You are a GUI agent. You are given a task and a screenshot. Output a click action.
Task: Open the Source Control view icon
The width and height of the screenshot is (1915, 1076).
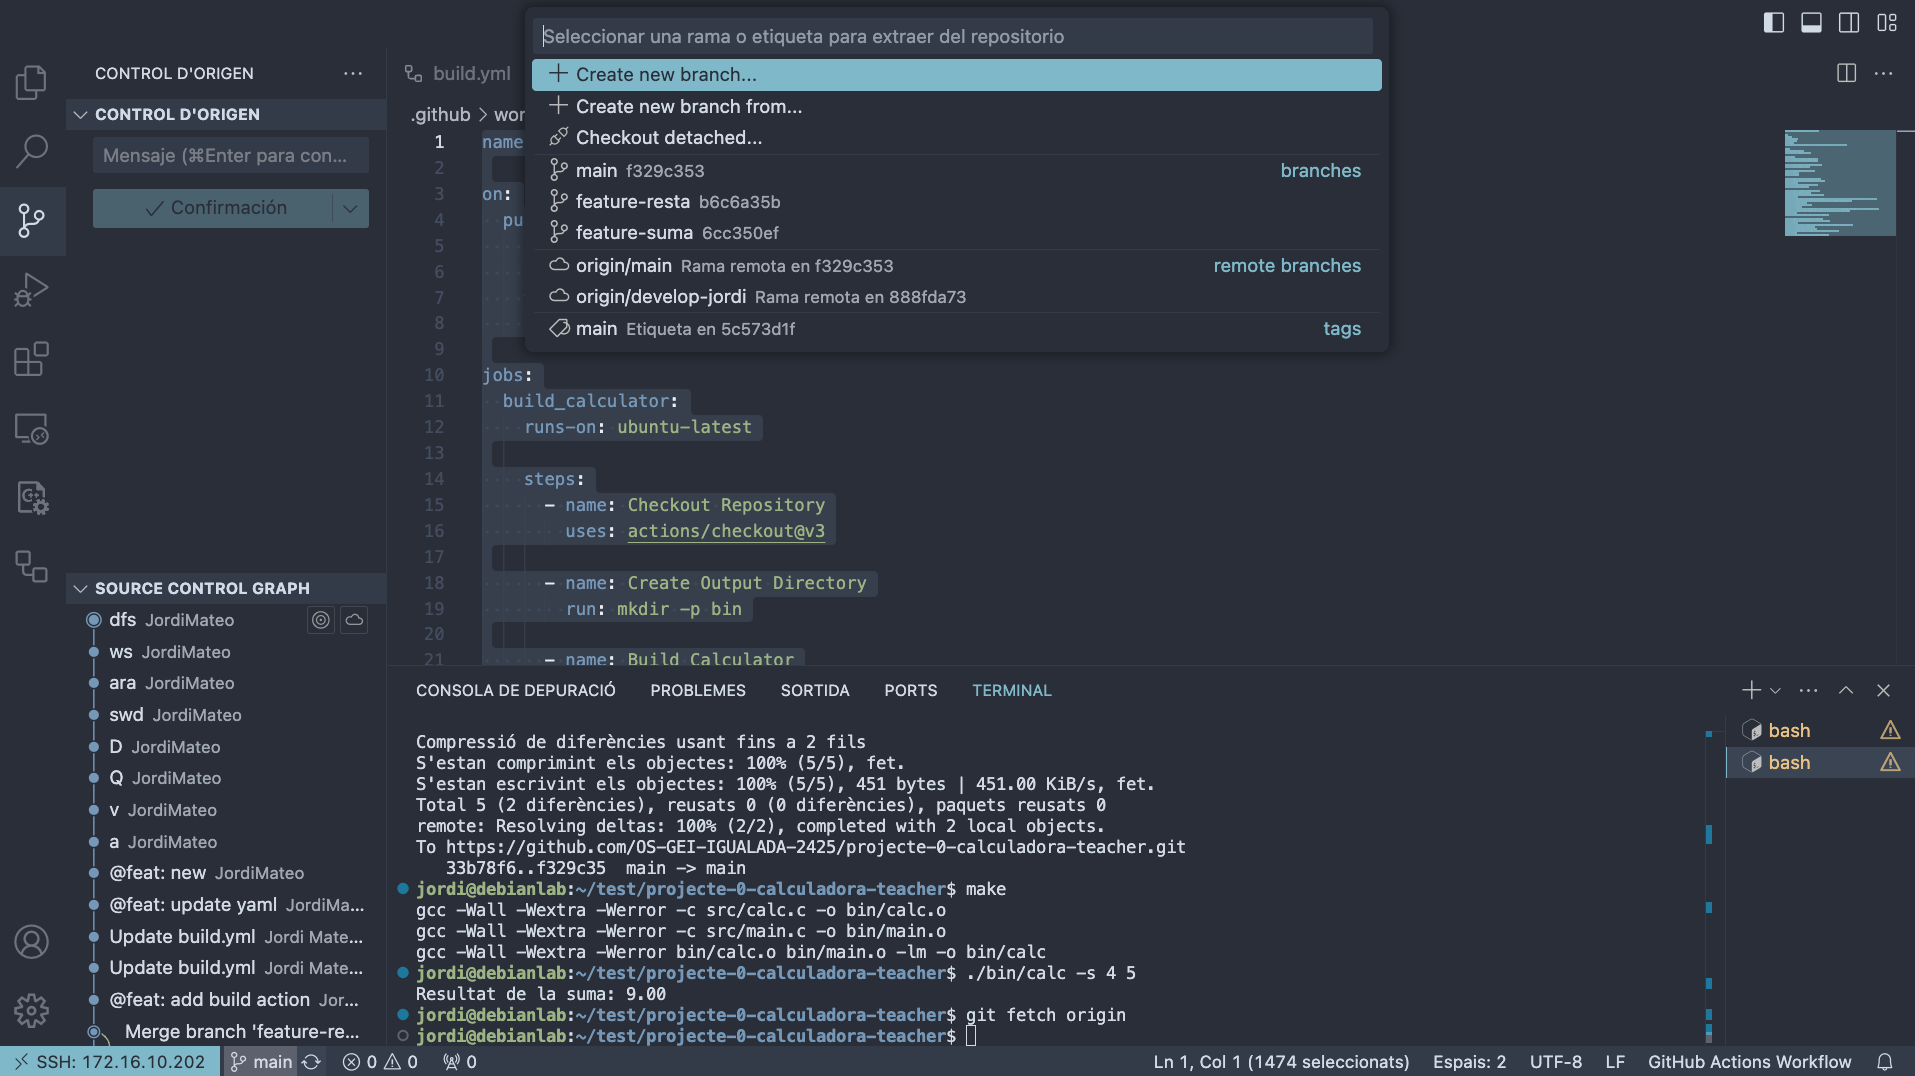[x=31, y=220]
